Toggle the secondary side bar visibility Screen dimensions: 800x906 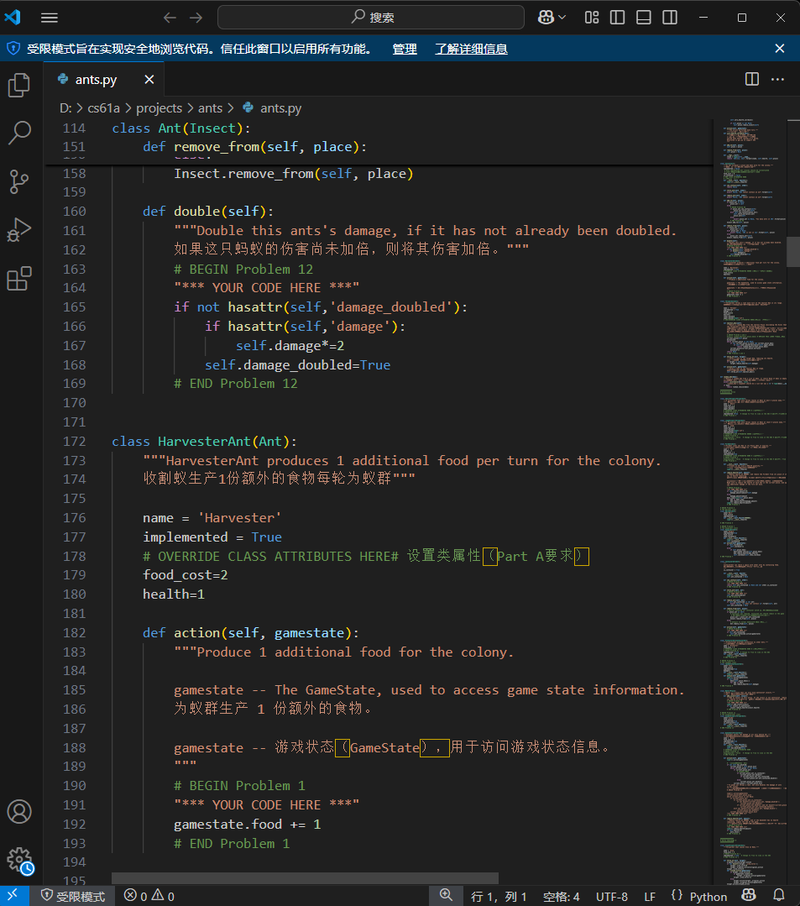point(670,17)
